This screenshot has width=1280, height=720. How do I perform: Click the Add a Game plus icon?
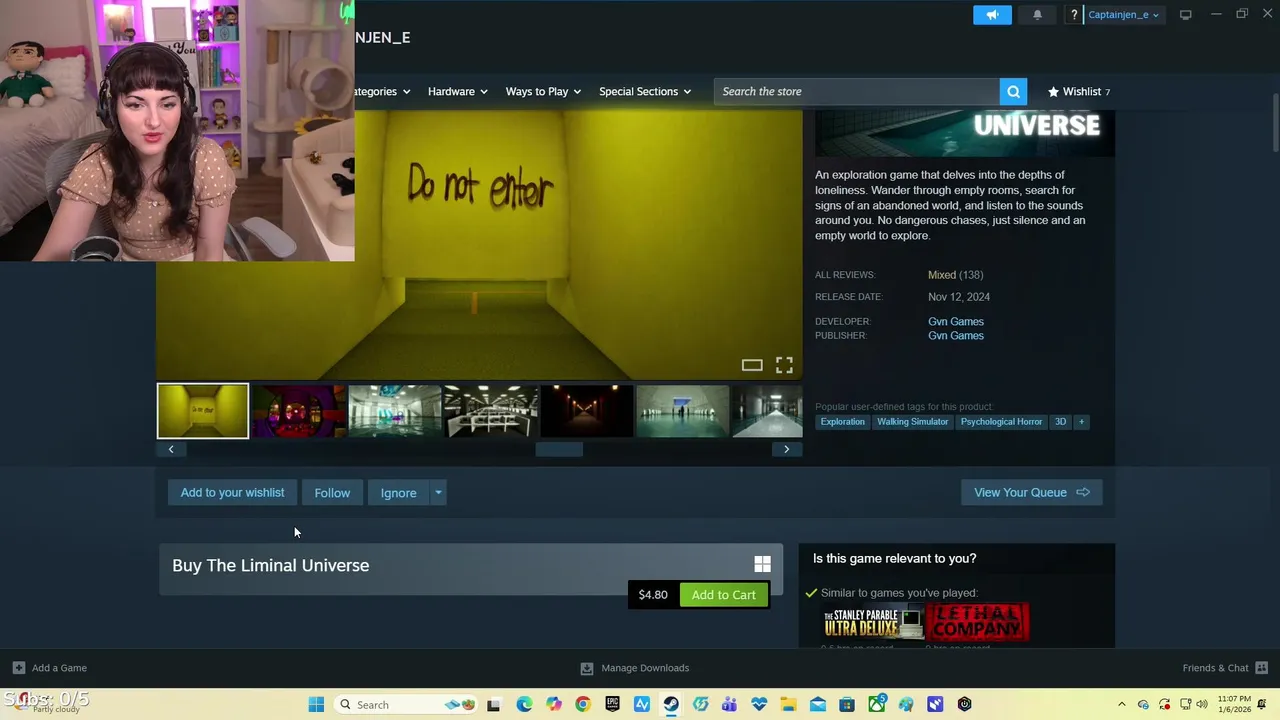[18, 668]
